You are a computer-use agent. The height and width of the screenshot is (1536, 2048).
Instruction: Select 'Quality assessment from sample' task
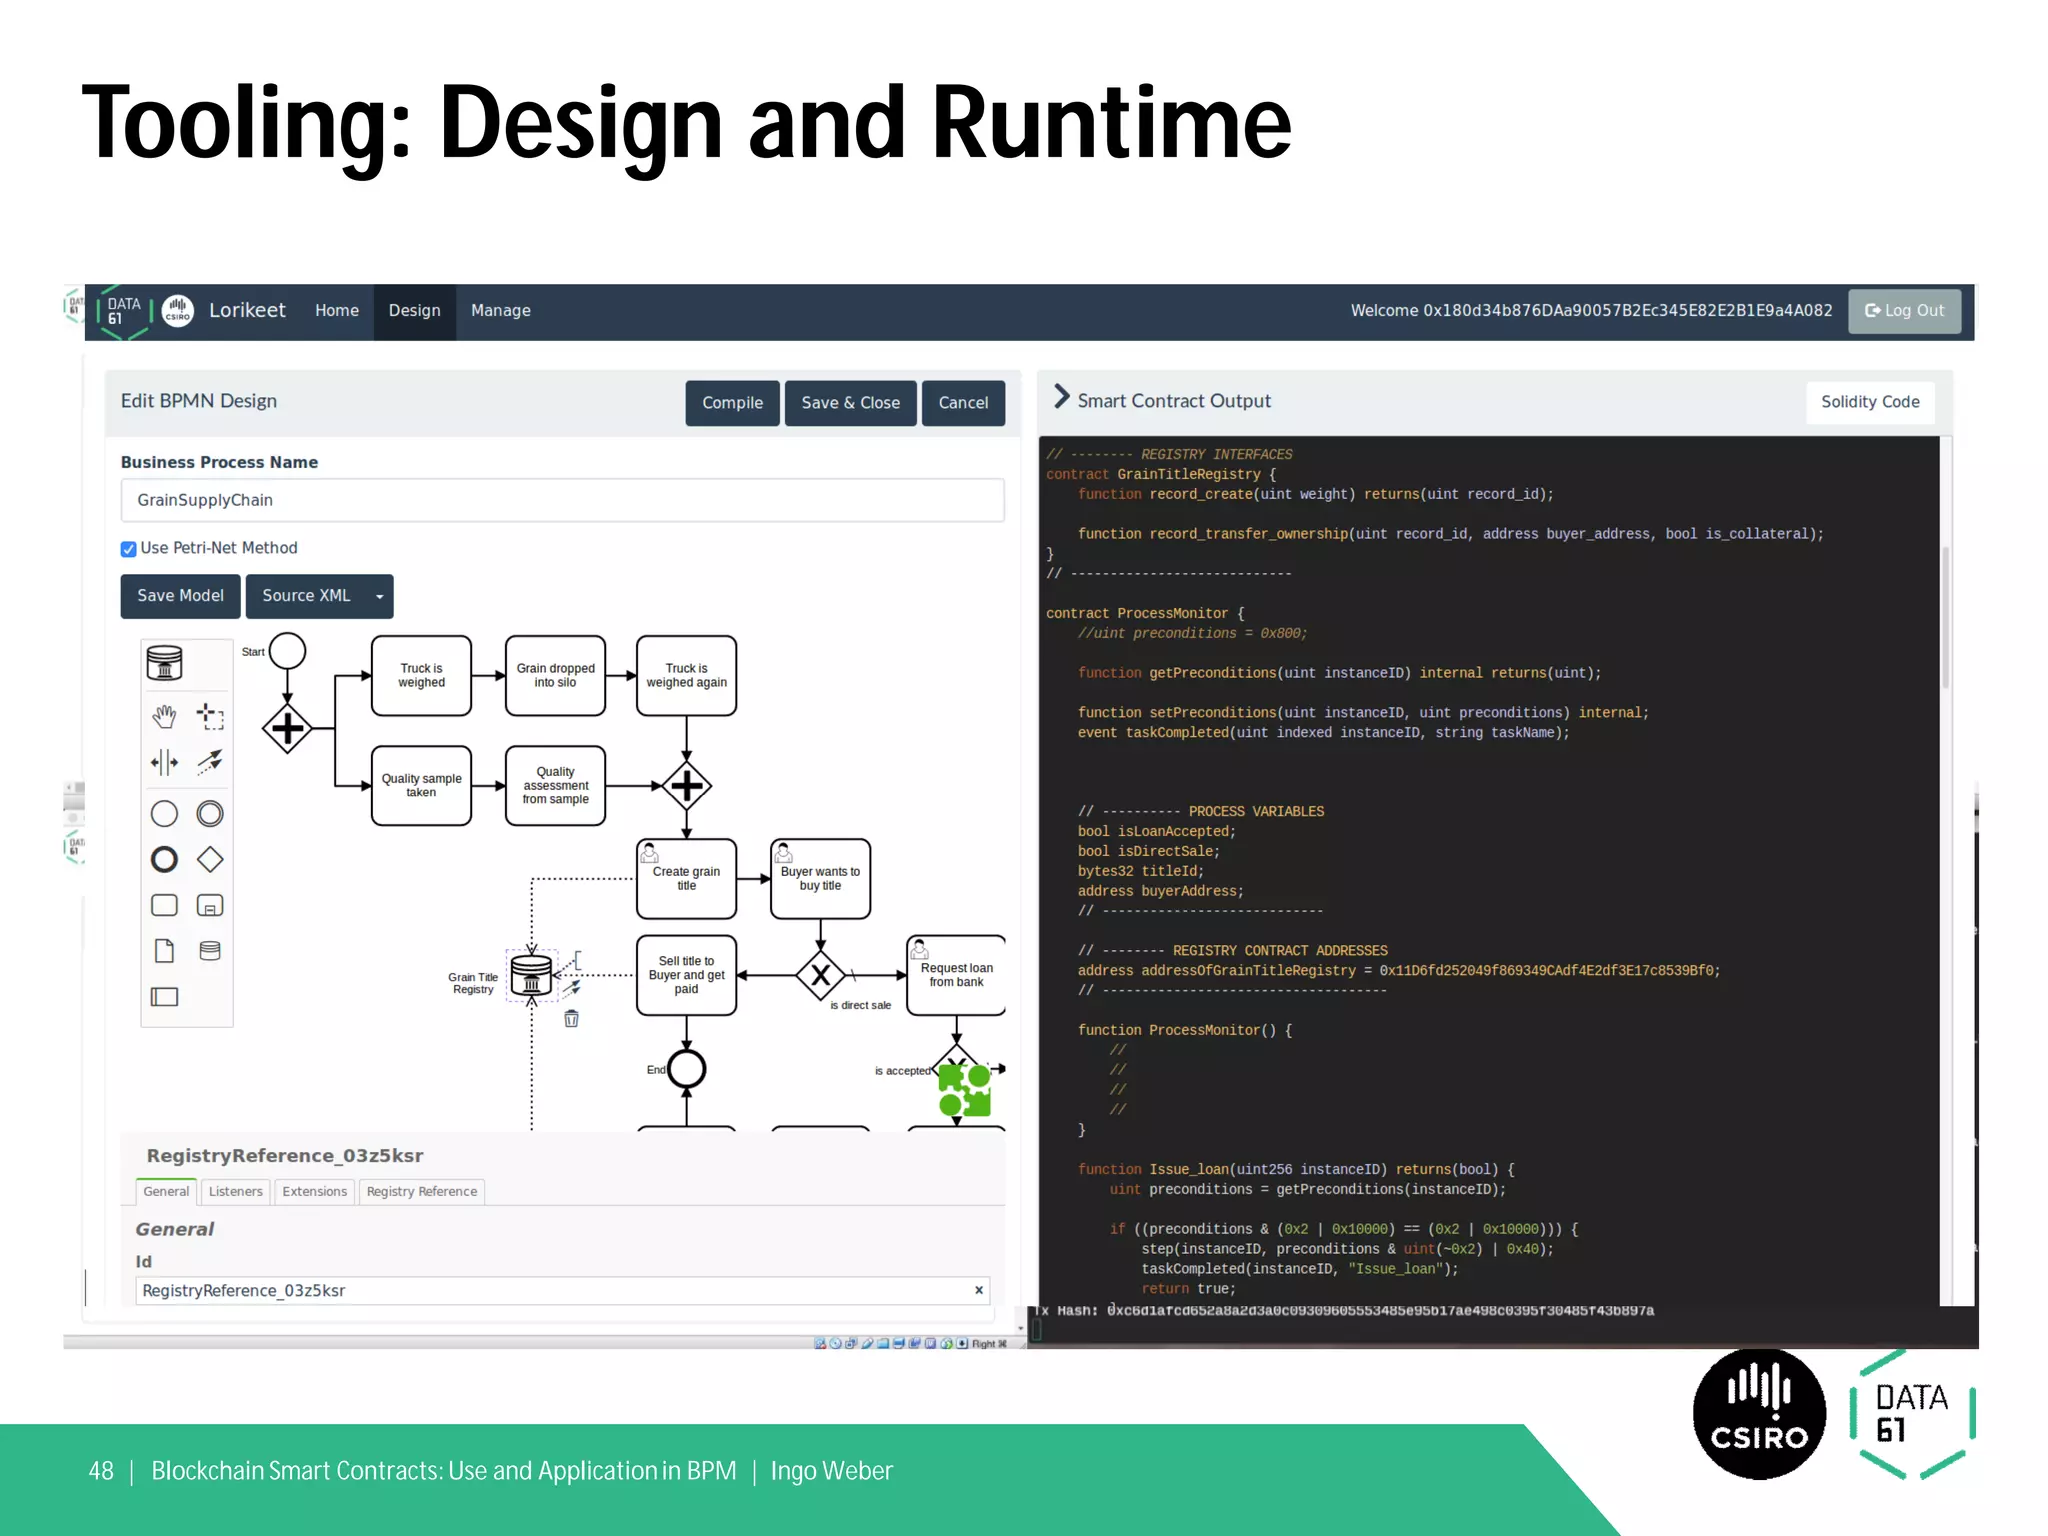point(556,786)
